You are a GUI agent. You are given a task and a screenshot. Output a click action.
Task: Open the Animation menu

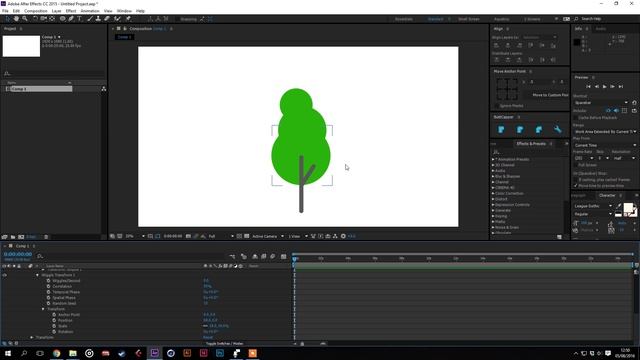[90, 11]
